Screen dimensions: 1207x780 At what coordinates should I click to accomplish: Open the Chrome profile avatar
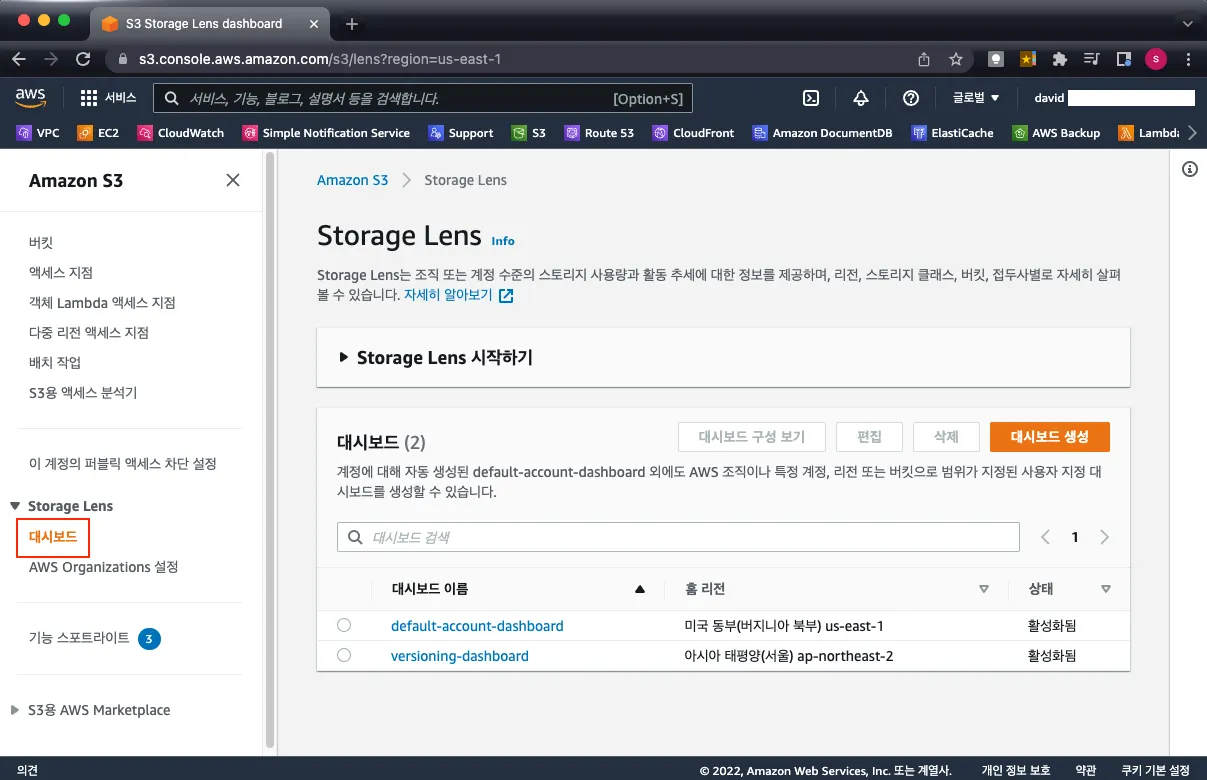click(1155, 59)
